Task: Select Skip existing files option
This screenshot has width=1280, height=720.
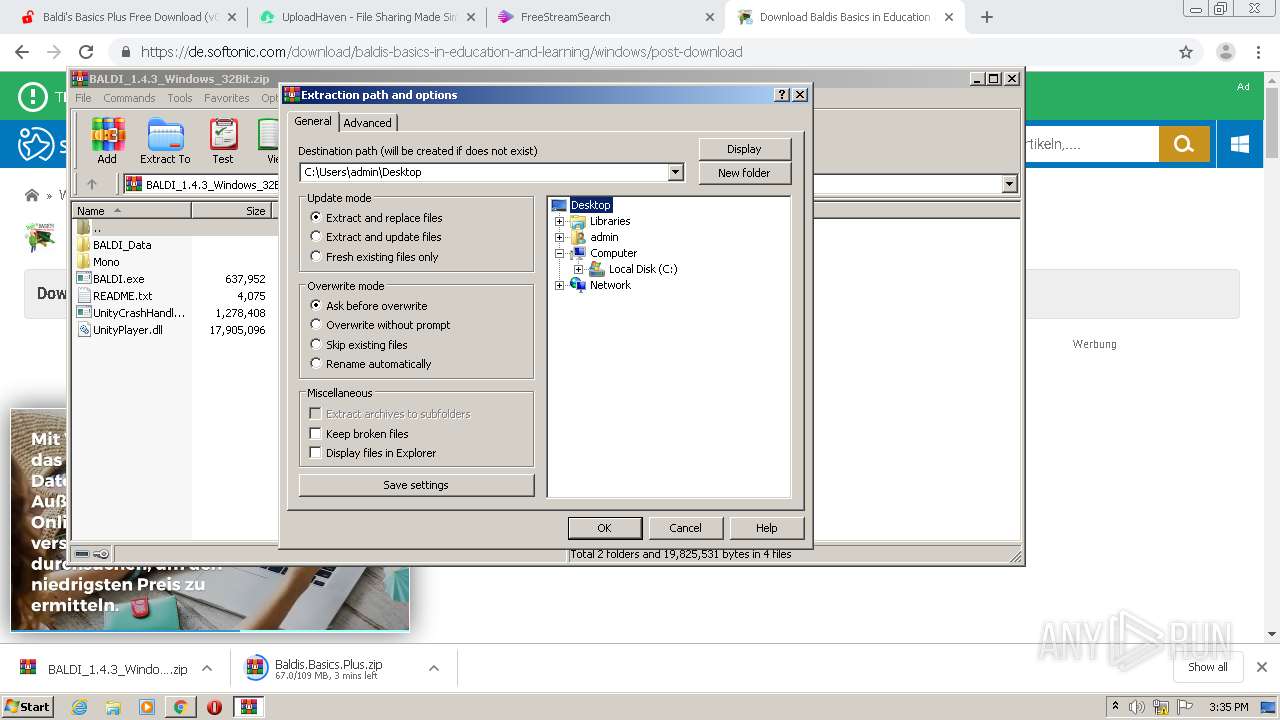Action: point(316,345)
